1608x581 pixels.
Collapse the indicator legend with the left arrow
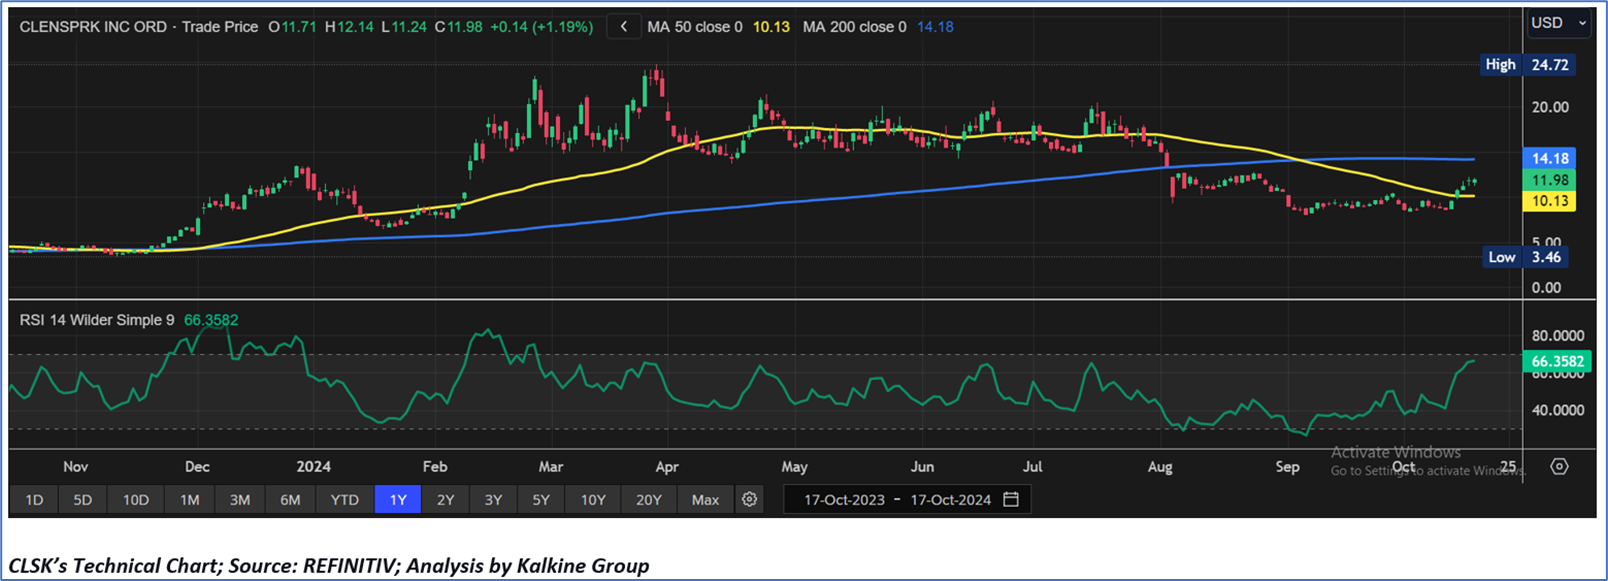(x=624, y=27)
